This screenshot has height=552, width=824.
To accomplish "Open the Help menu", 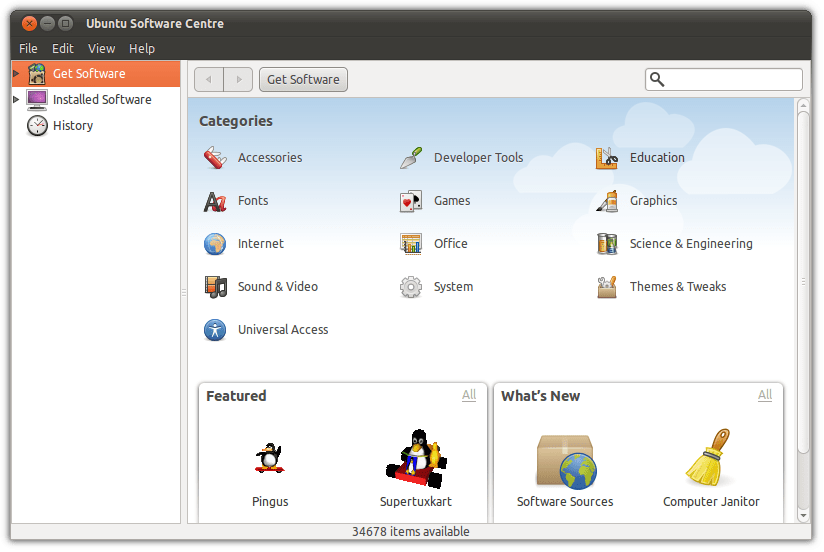I will (142, 48).
